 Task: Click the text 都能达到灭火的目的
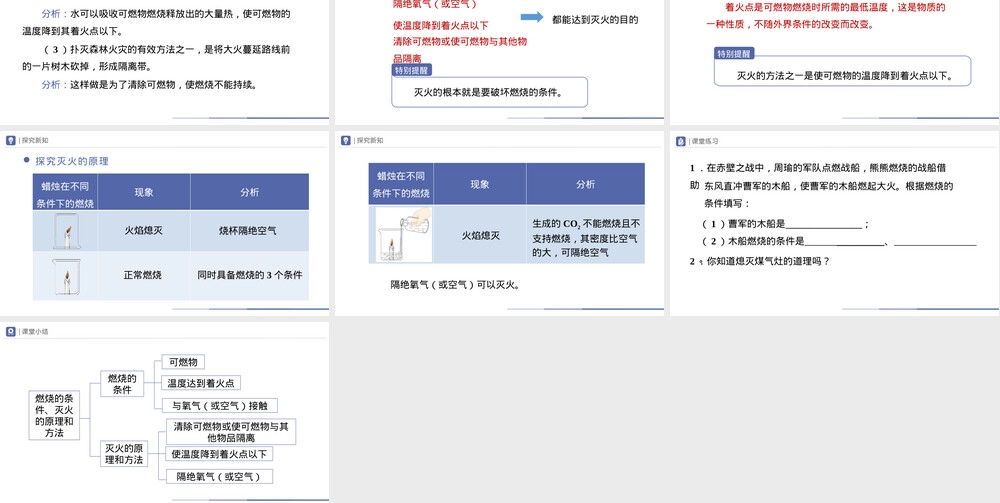click(x=595, y=20)
